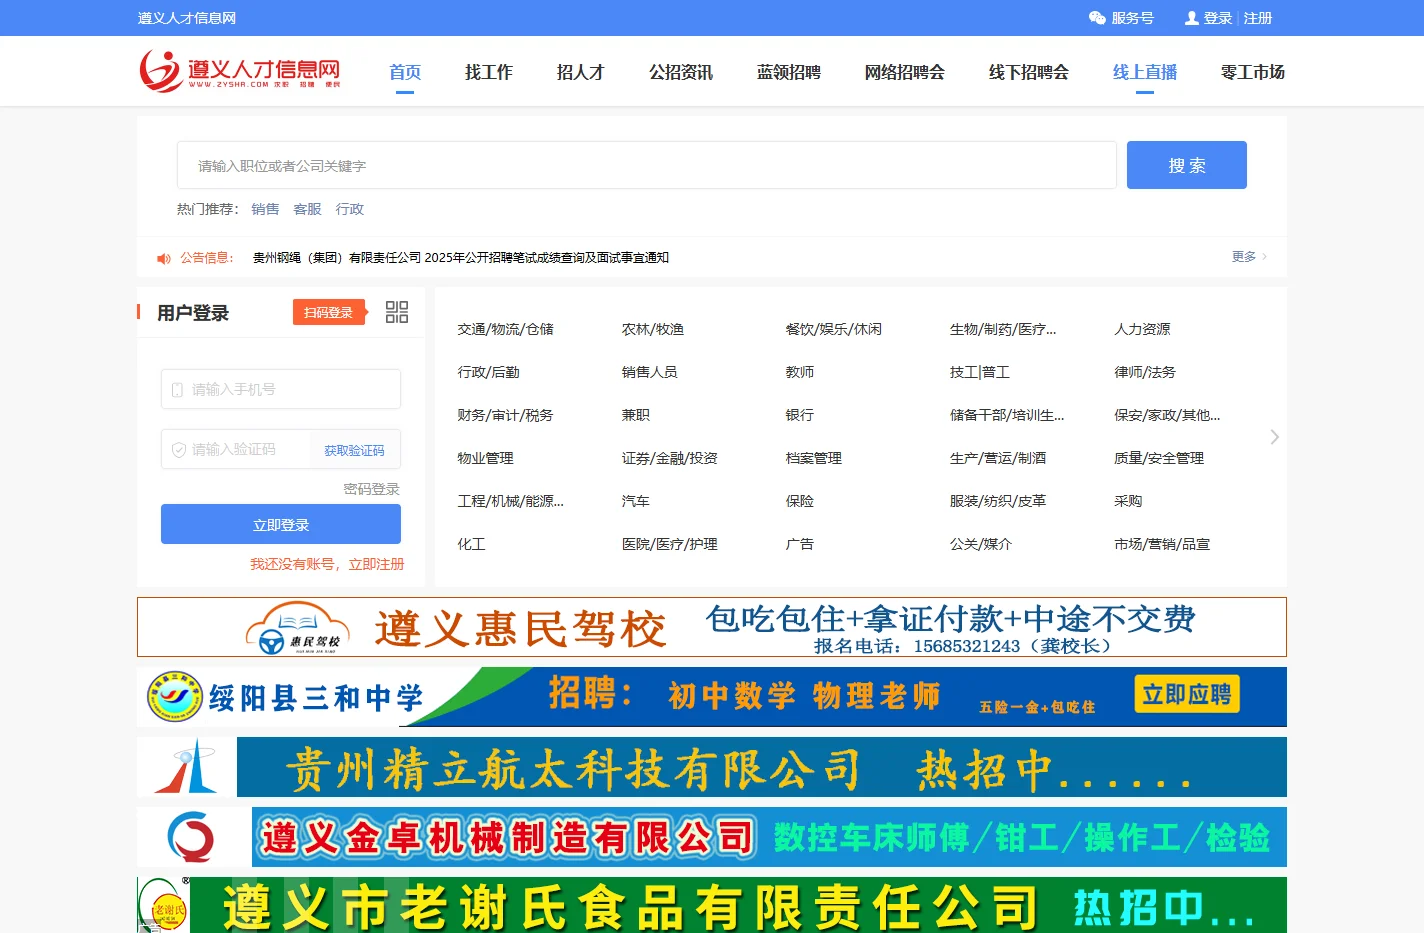Click 获取验证码 button

tap(354, 451)
